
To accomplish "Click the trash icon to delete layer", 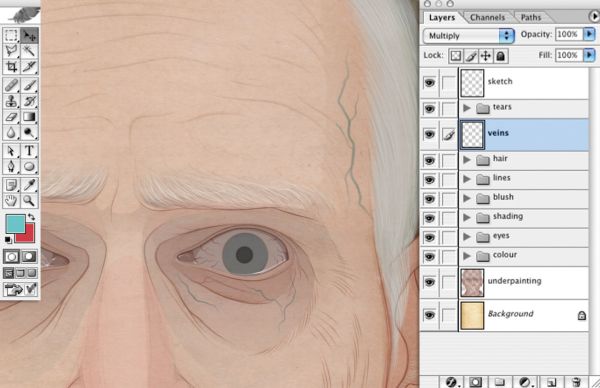I will pos(576,382).
